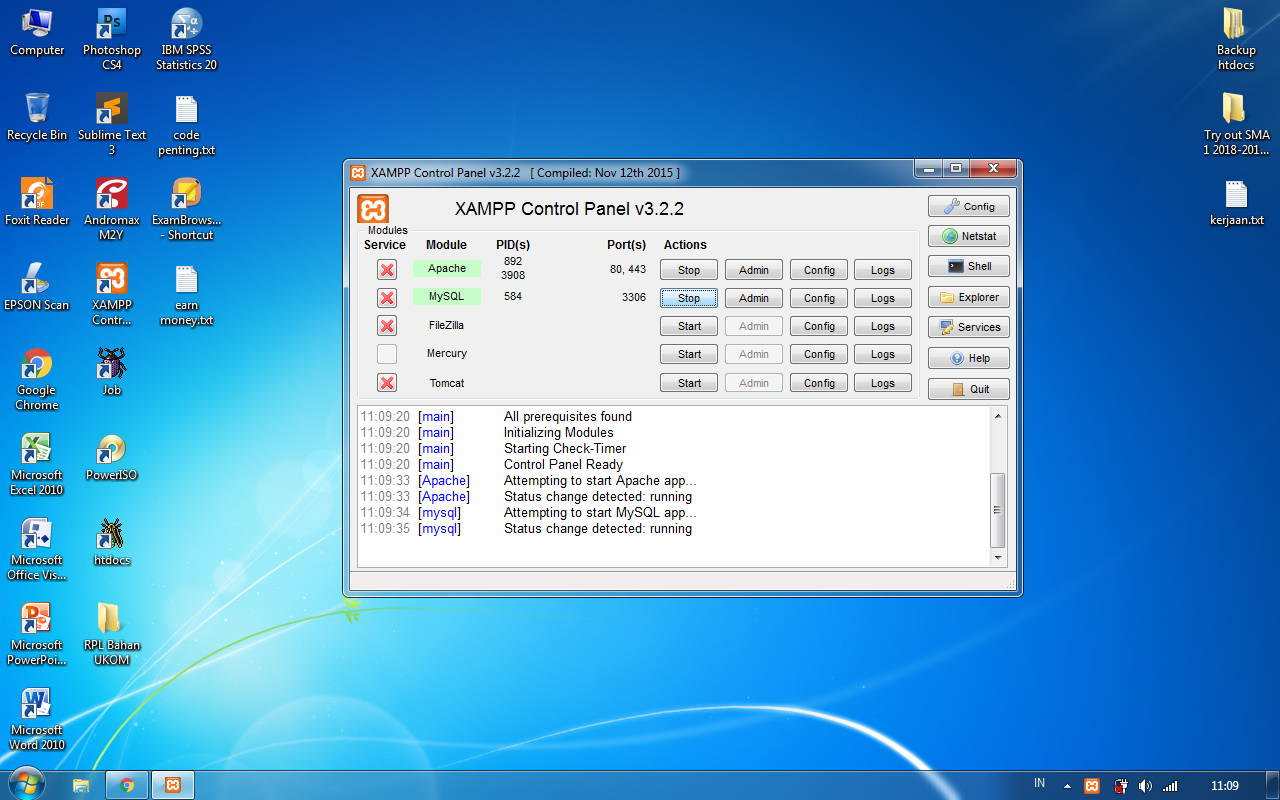Enable the Mercury service checkbox
The height and width of the screenshot is (800, 1280).
(386, 353)
